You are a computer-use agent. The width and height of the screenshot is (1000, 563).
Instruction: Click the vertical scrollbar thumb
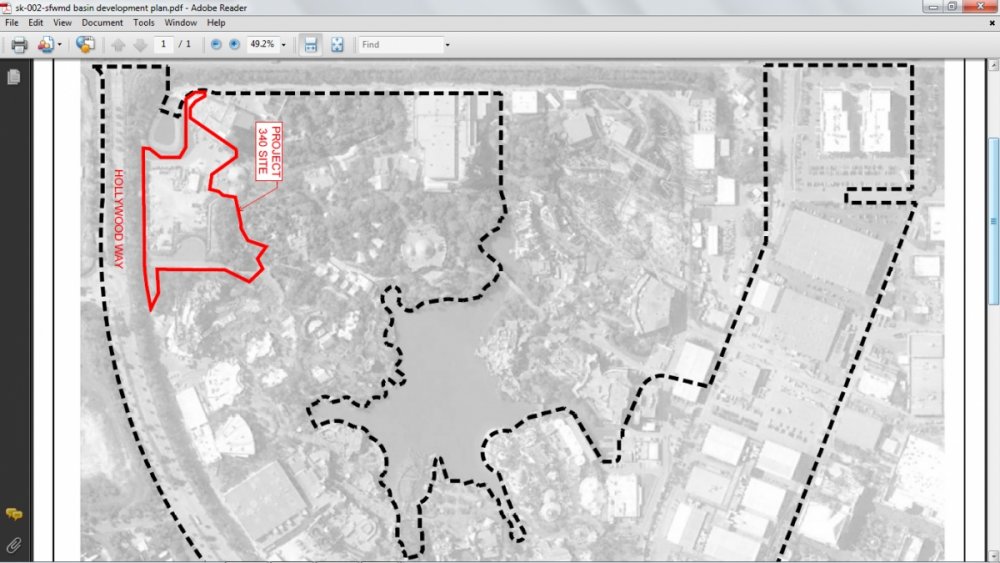[x=993, y=220]
